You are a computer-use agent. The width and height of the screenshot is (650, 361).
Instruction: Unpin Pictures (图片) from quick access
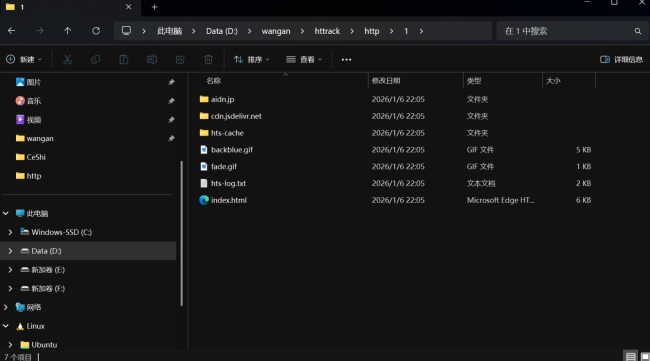(x=171, y=82)
